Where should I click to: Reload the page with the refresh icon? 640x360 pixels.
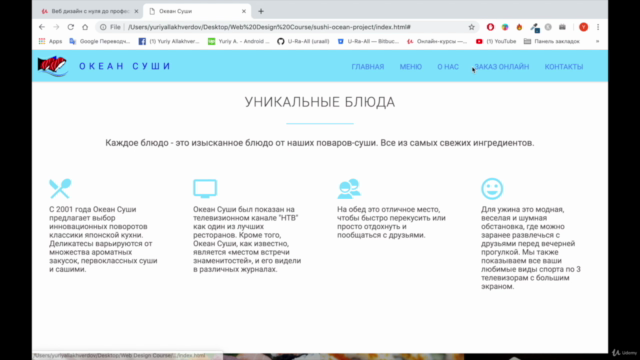71,27
